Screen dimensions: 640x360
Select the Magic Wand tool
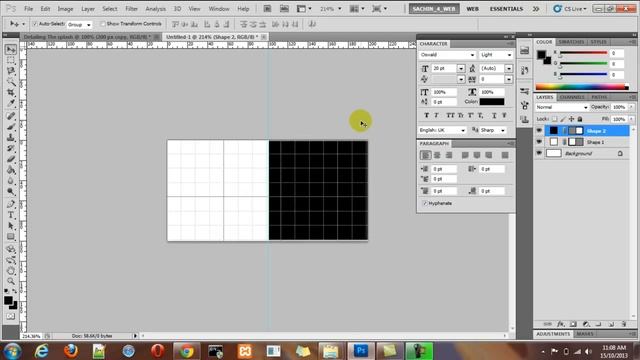pos(11,82)
